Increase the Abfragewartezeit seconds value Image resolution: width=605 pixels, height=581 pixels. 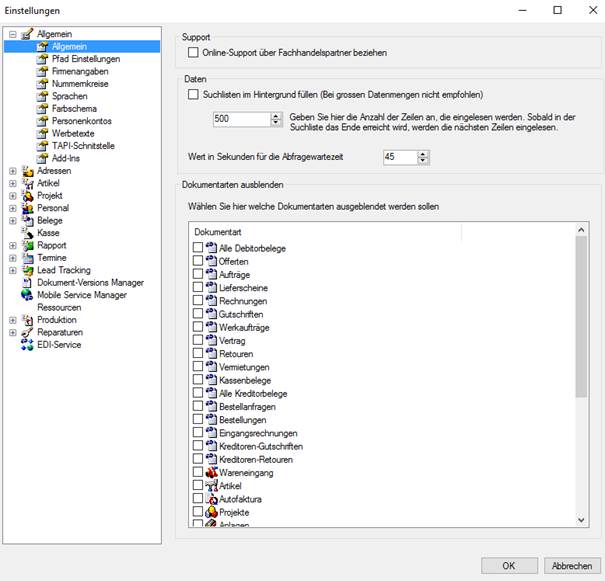pos(423,154)
